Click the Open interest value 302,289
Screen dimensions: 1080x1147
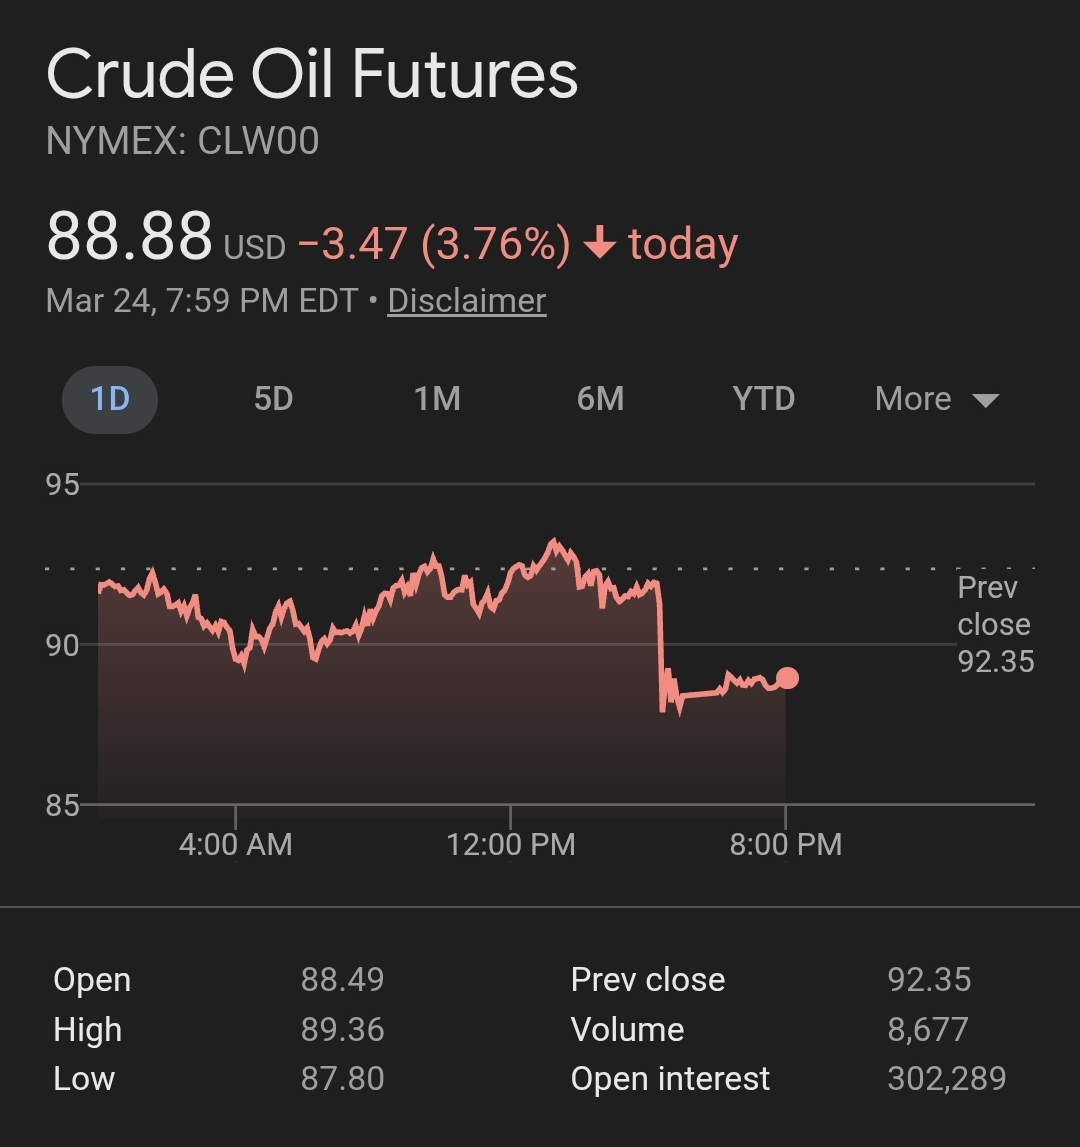point(946,1079)
